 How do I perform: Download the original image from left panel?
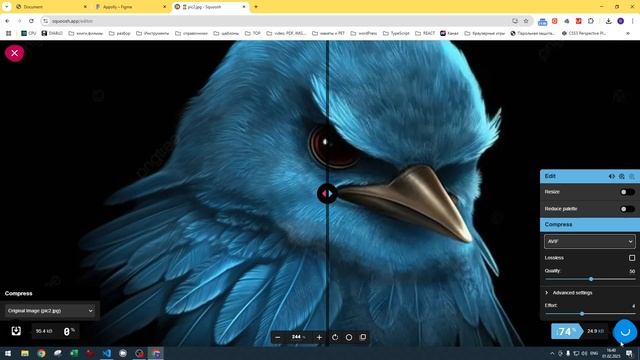coord(16,331)
